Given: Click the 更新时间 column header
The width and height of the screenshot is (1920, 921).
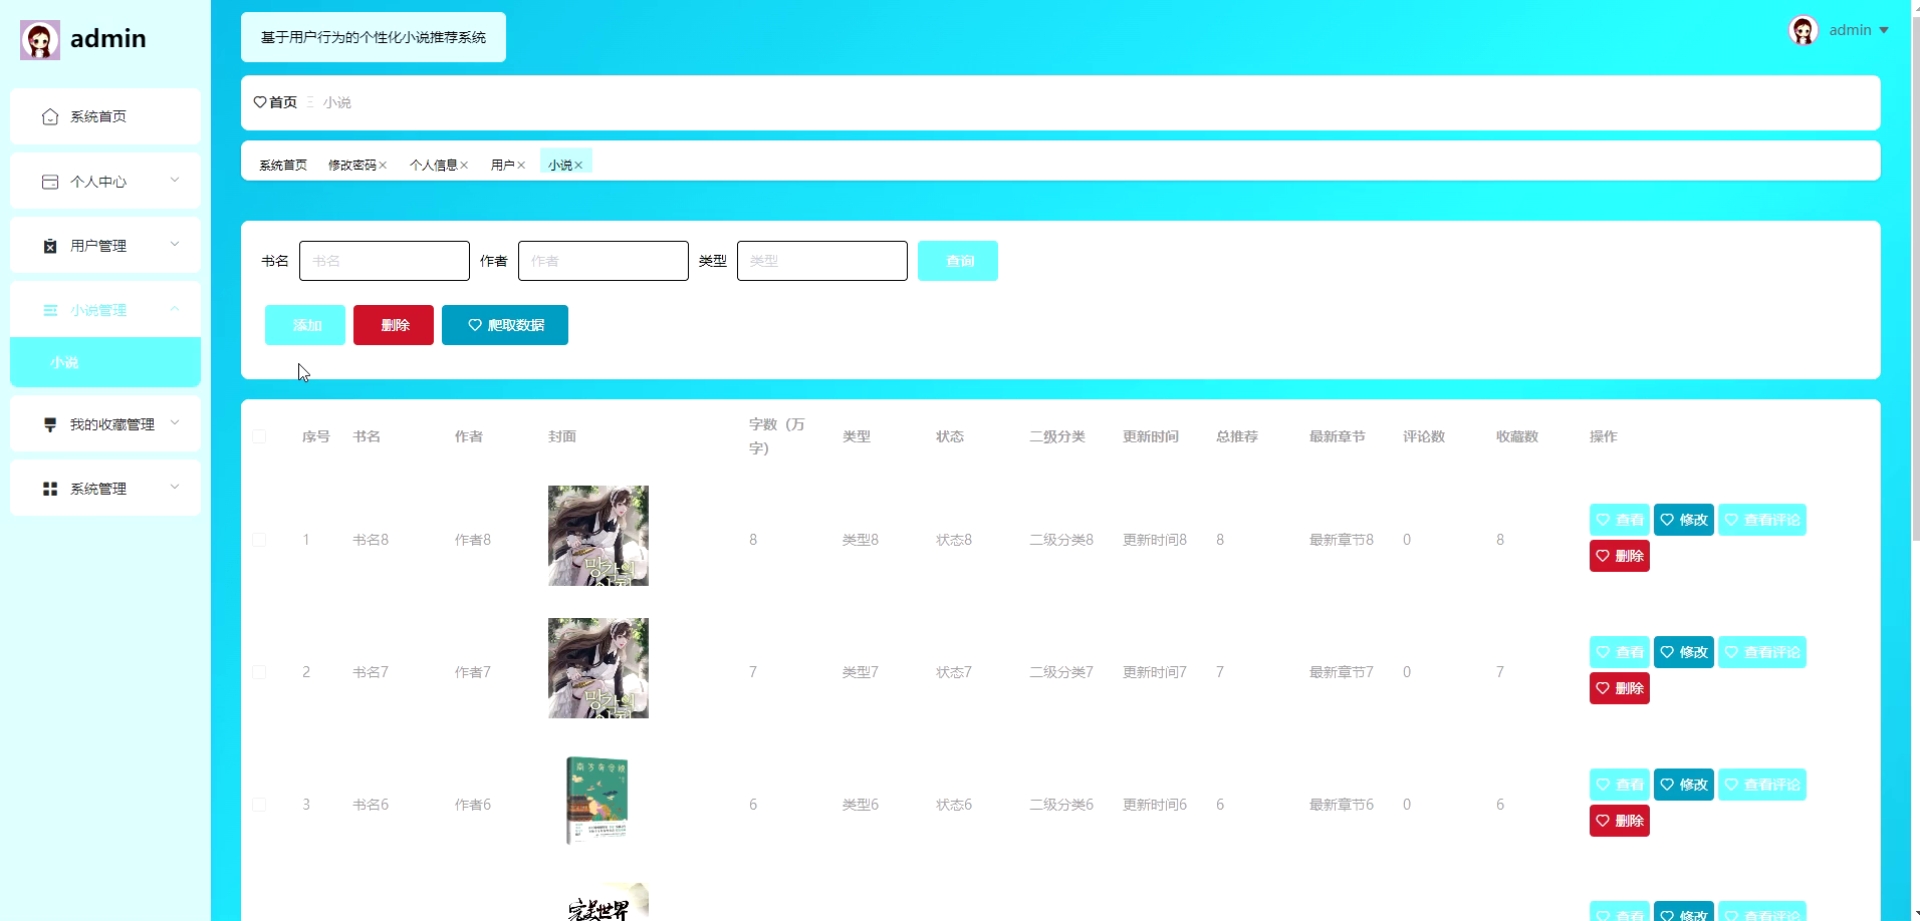Looking at the screenshot, I should [1150, 437].
